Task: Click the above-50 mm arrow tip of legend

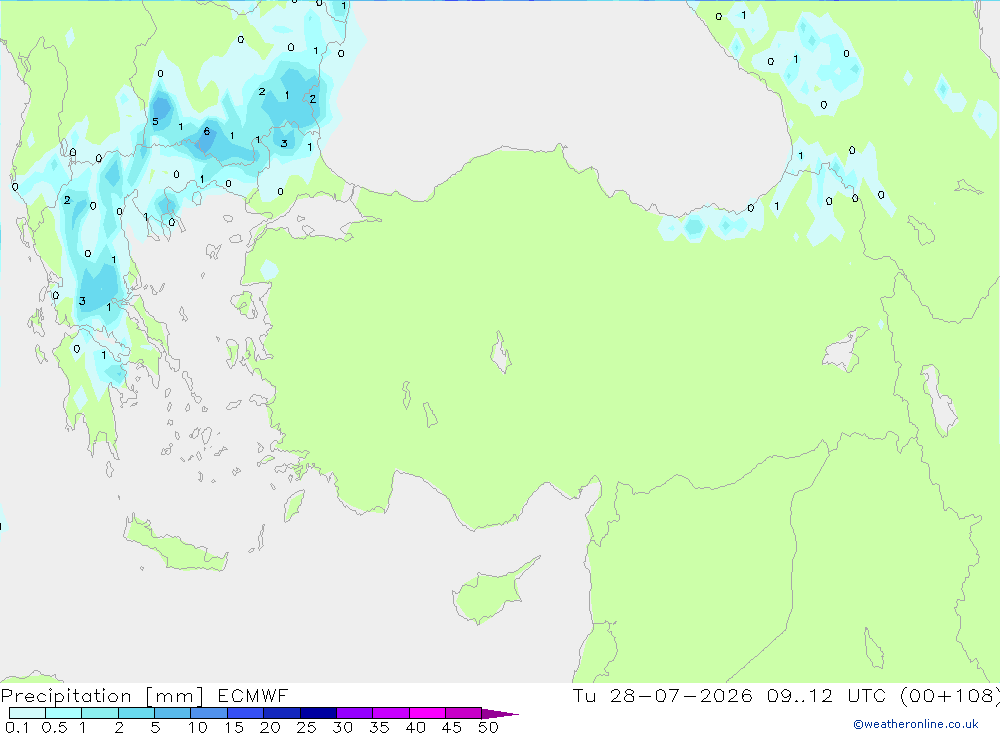Action: pyautogui.click(x=500, y=713)
